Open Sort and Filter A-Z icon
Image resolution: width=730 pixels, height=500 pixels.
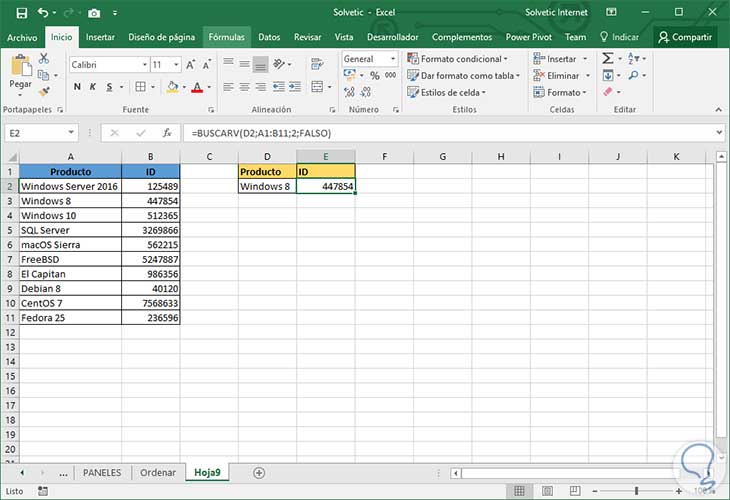[634, 59]
